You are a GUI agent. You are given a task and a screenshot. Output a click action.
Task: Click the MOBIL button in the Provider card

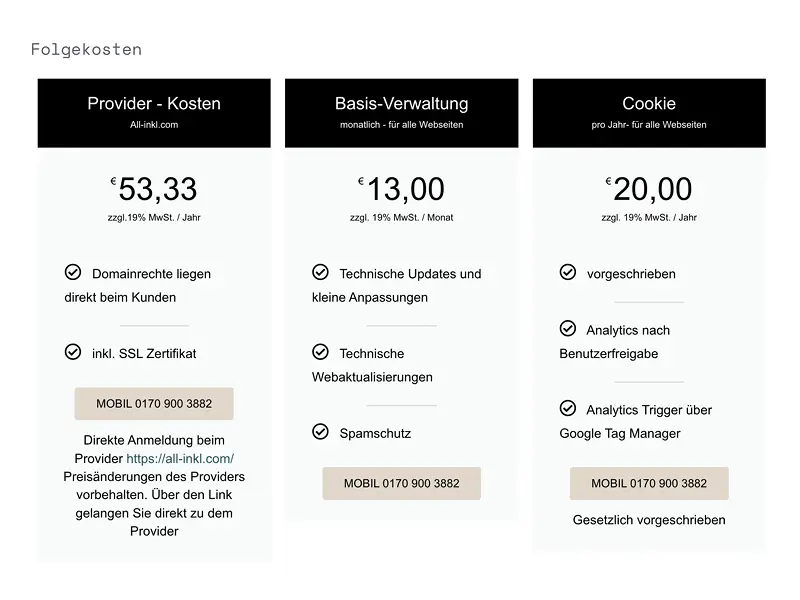pos(153,403)
